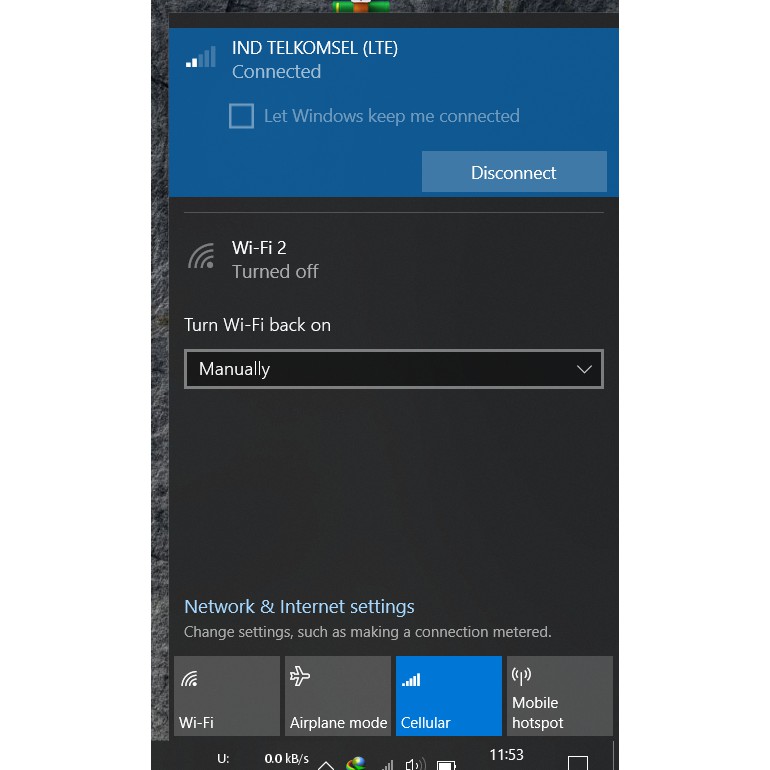The height and width of the screenshot is (770, 770).
Task: Toggle the Mobile hotspot tile
Action: (x=560, y=696)
